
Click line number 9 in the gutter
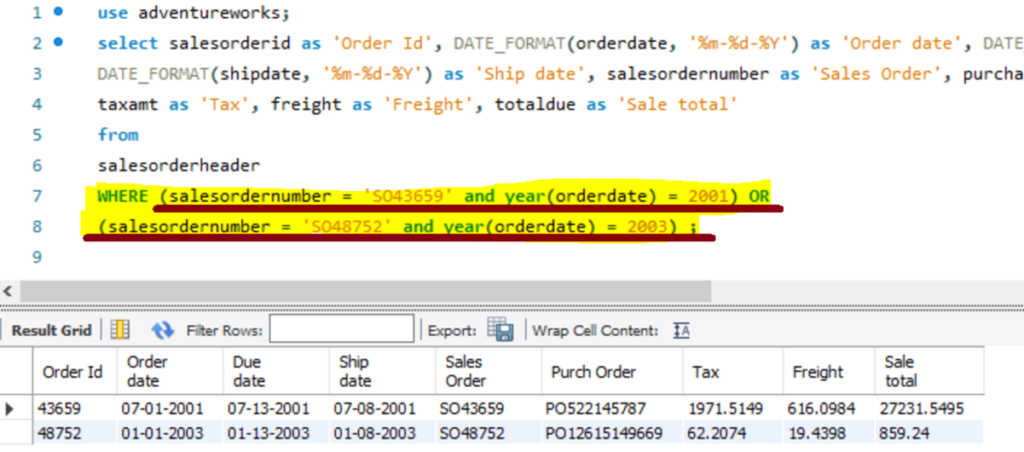tap(37, 257)
